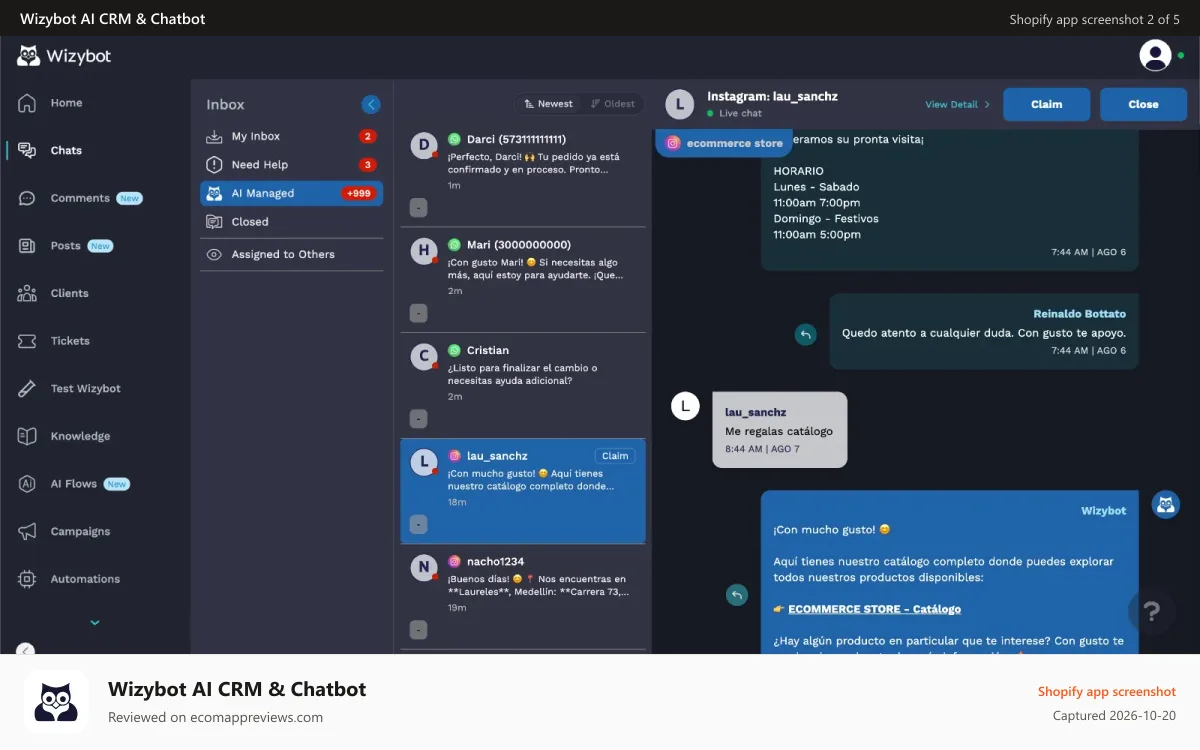Viewport: 1200px width, 750px height.
Task: Sort conversations by Newest
Action: pos(548,104)
